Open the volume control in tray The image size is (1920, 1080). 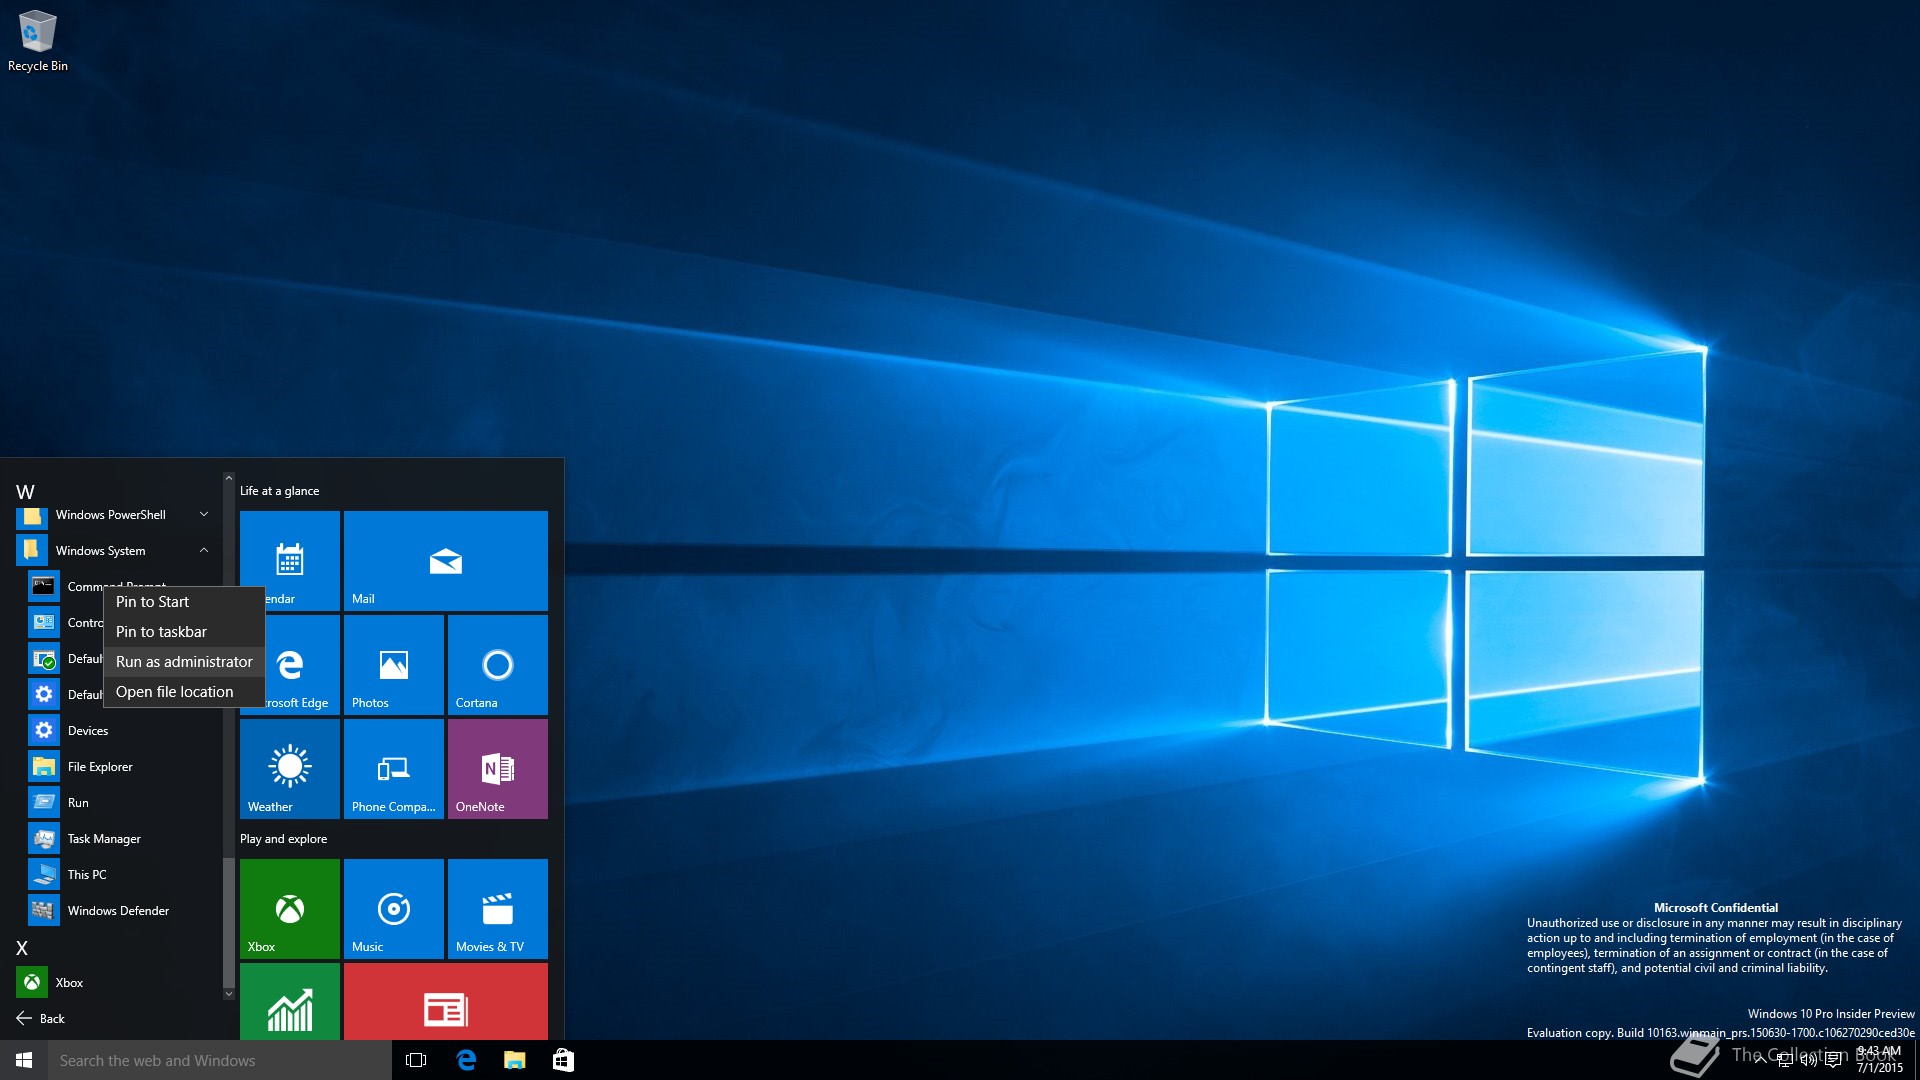tap(1808, 1060)
